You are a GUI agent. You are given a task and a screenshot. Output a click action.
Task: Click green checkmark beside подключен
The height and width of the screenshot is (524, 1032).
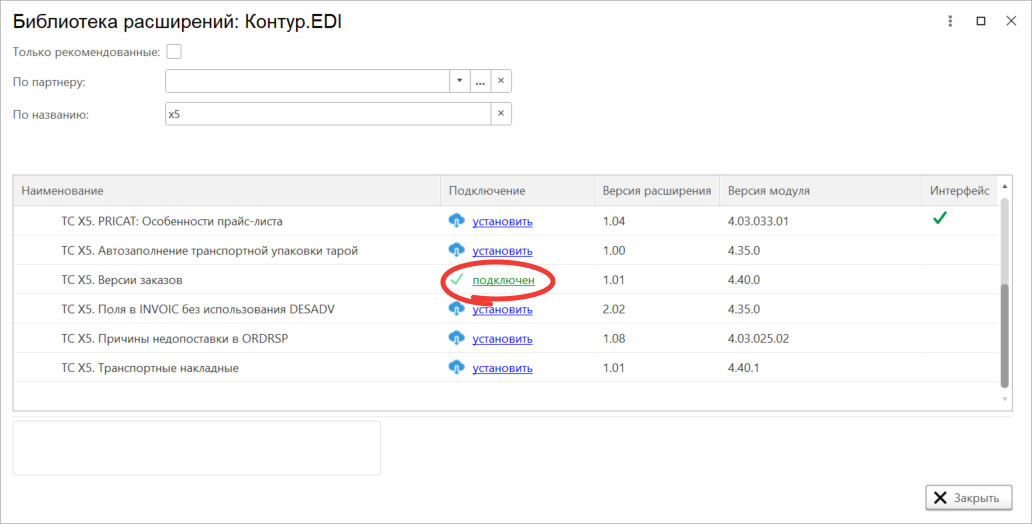456,280
